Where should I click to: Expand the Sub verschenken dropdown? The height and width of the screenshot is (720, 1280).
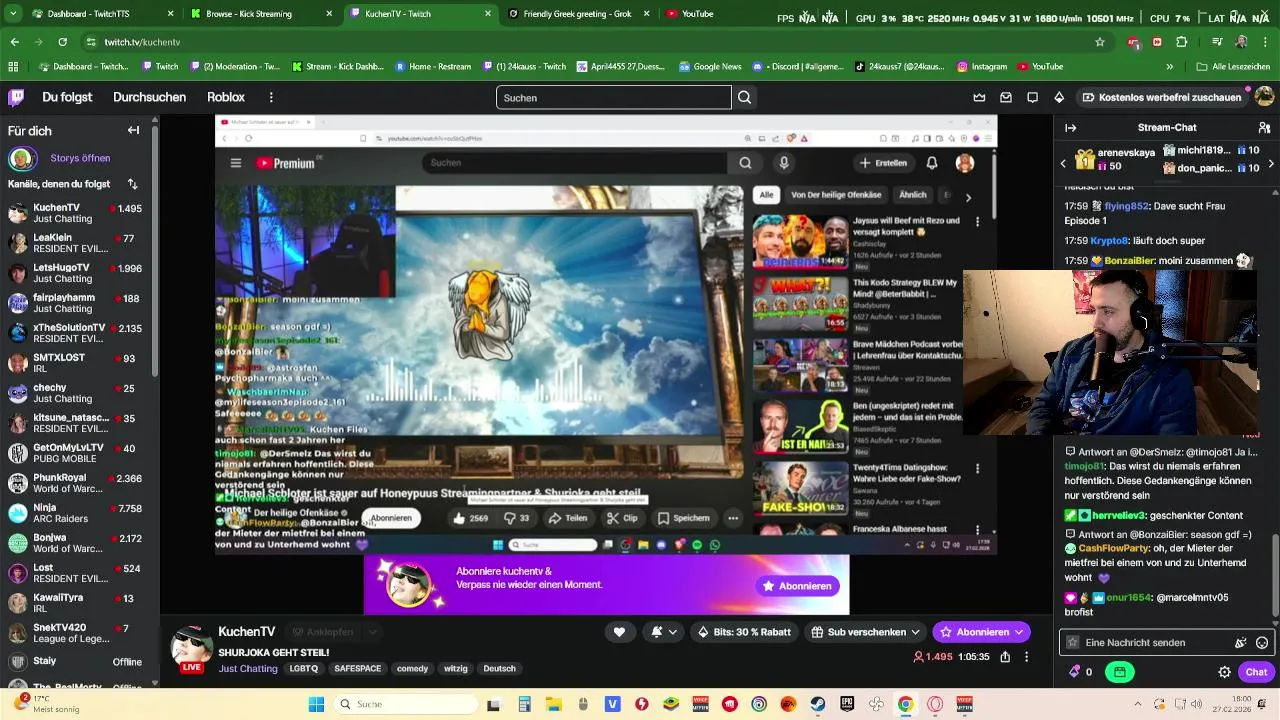point(915,632)
